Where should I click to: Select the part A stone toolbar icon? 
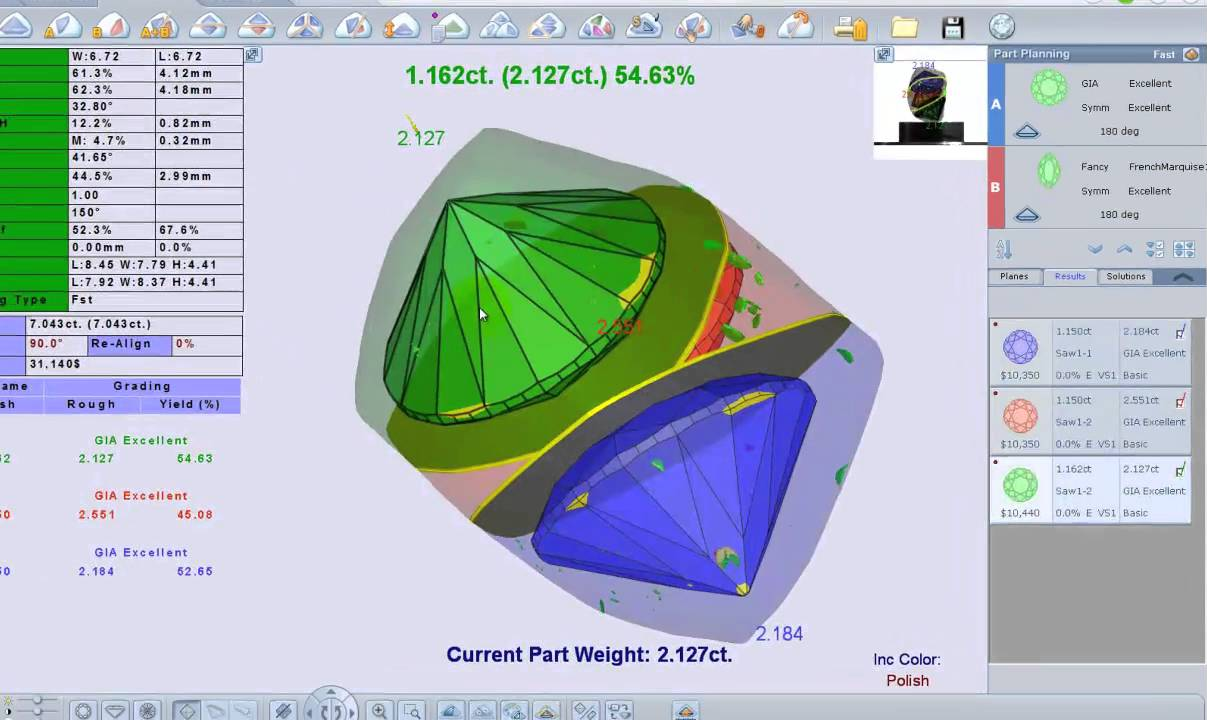tap(63, 26)
